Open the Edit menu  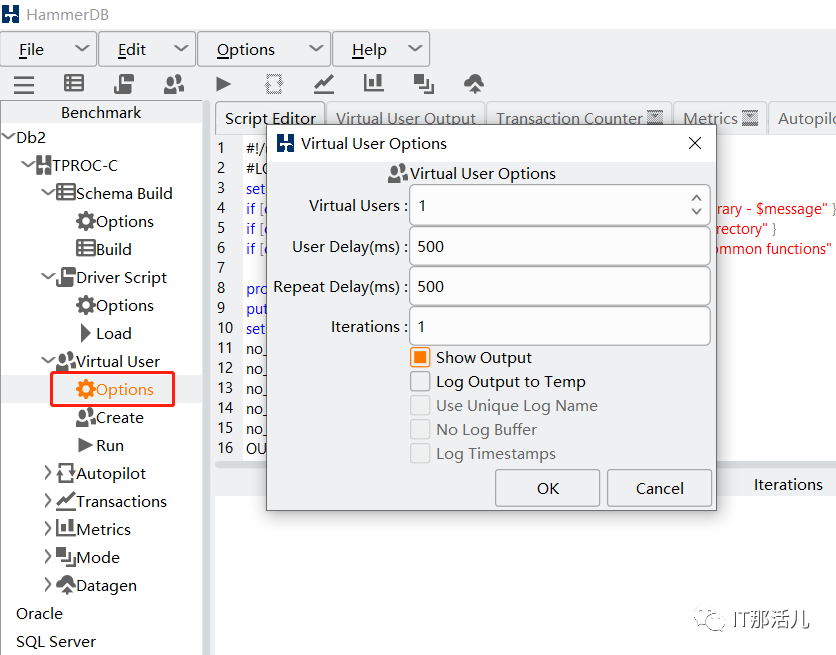(147, 49)
